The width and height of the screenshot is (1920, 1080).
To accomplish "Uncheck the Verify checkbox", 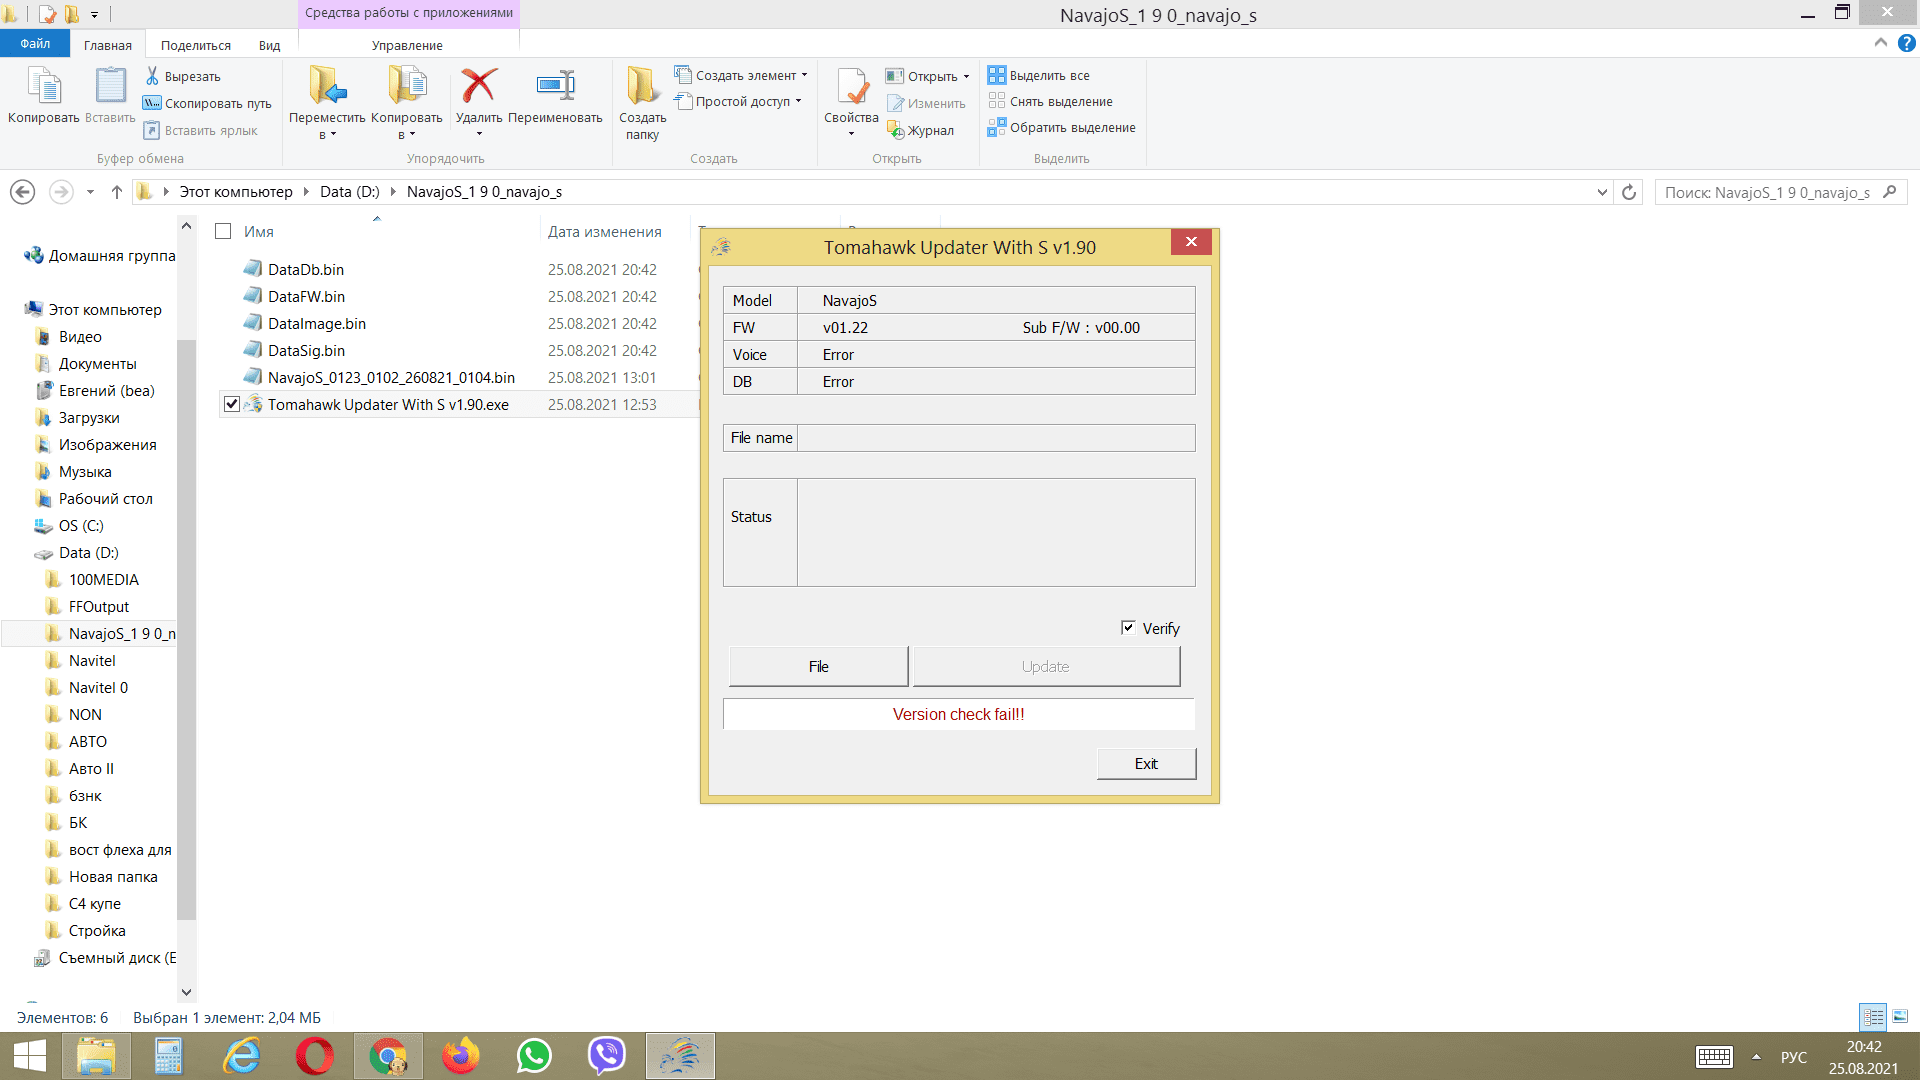I will 1128,628.
